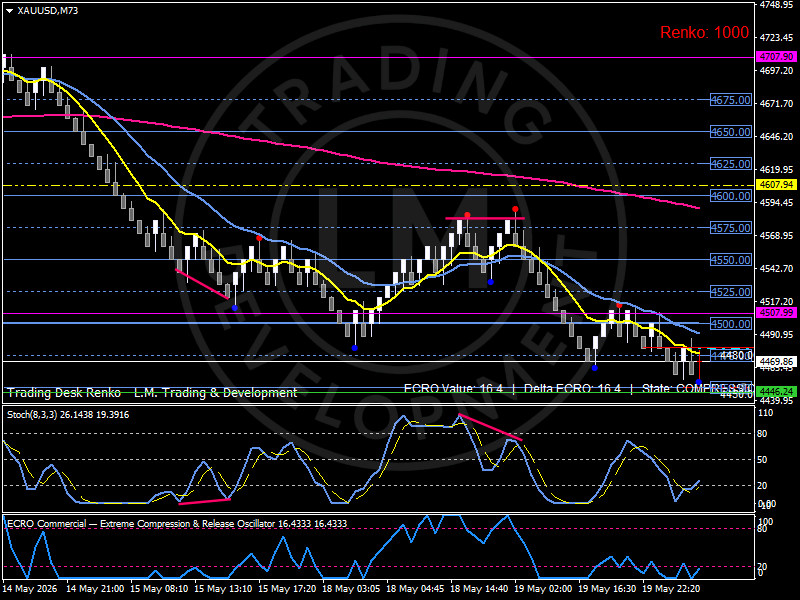Screen dimensions: 800x600
Task: Click the '19 May 02:00' time label
Action: 543,588
